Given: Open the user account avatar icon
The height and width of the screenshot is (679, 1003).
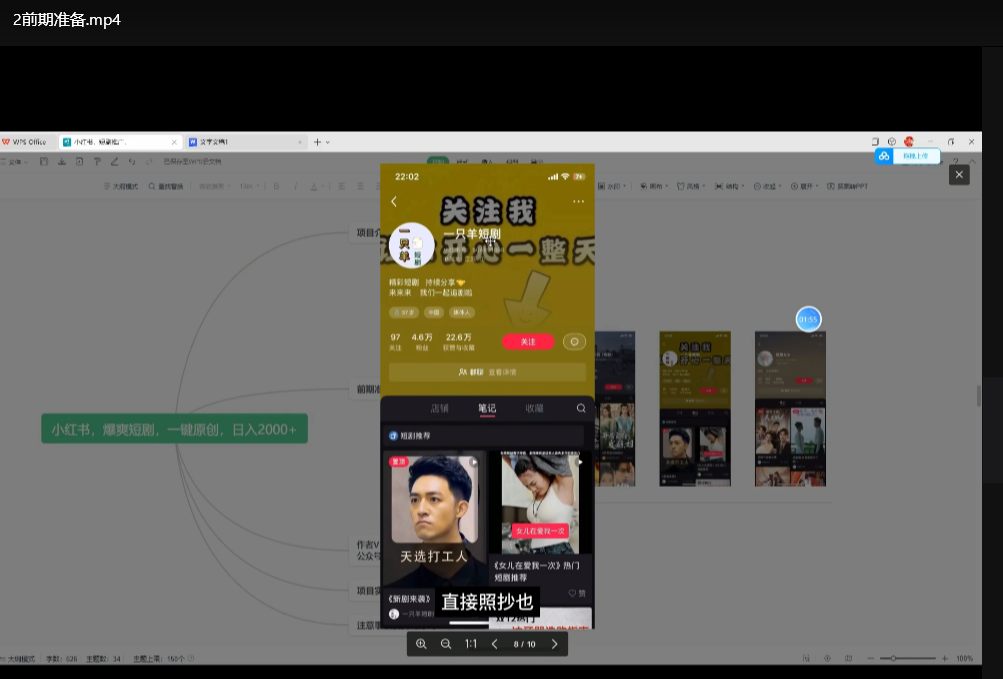Looking at the screenshot, I should [x=908, y=141].
